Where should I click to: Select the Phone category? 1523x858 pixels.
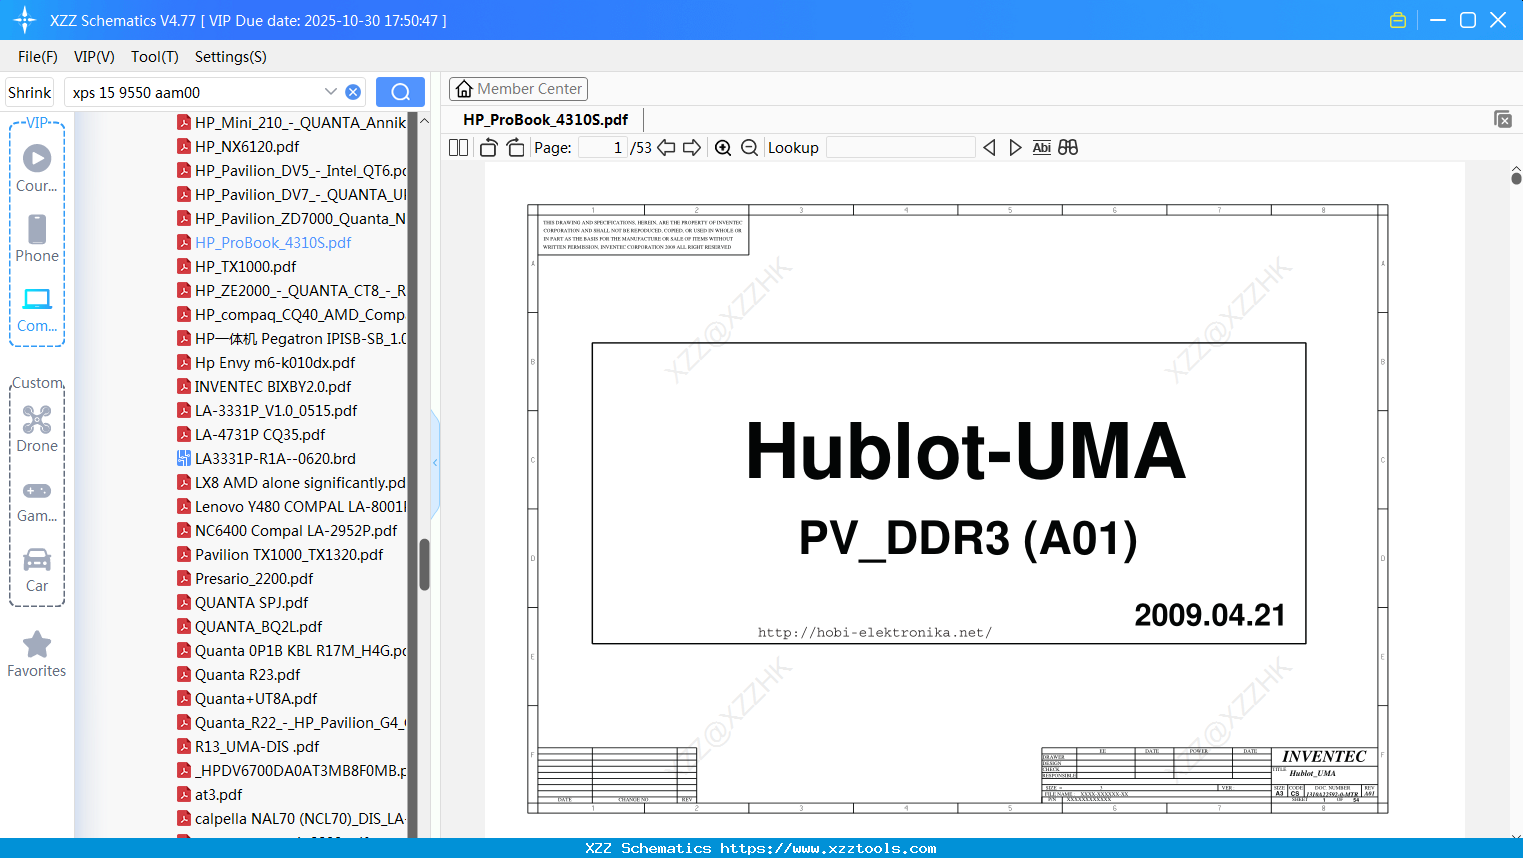pyautogui.click(x=37, y=238)
